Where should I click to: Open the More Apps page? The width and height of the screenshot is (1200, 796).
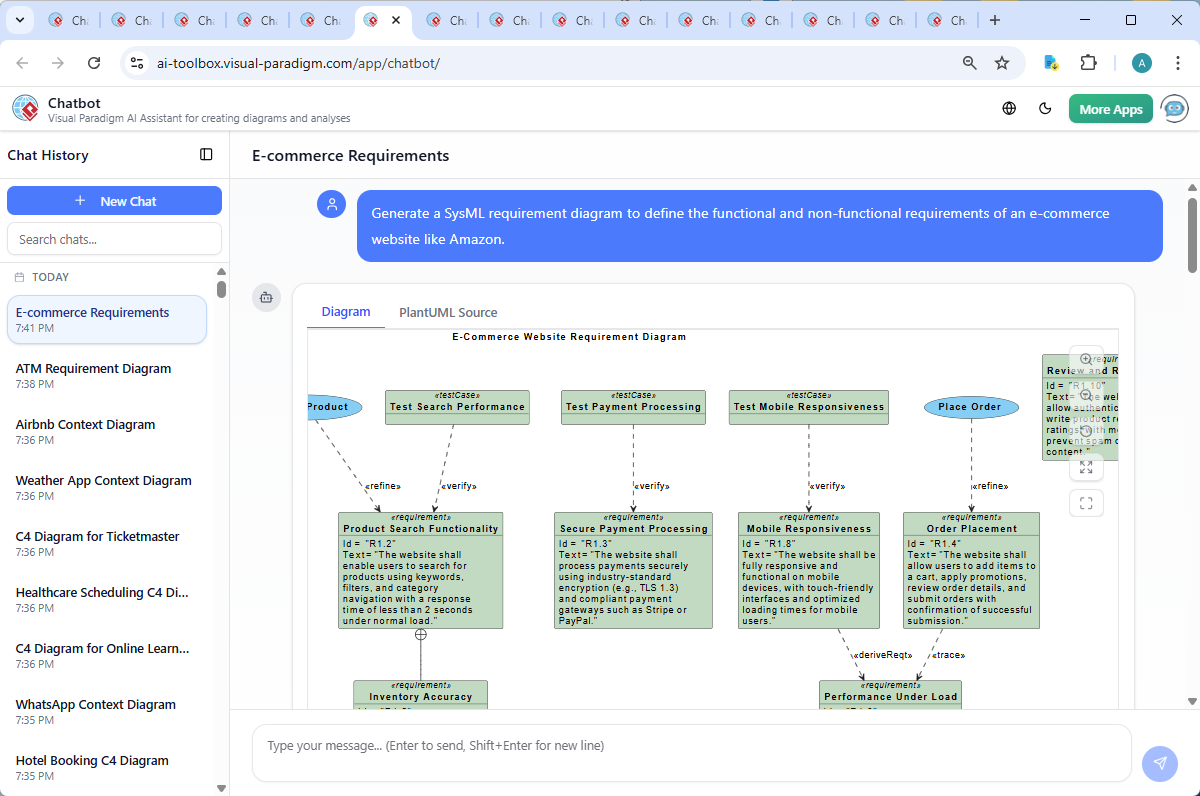pyautogui.click(x=1110, y=108)
